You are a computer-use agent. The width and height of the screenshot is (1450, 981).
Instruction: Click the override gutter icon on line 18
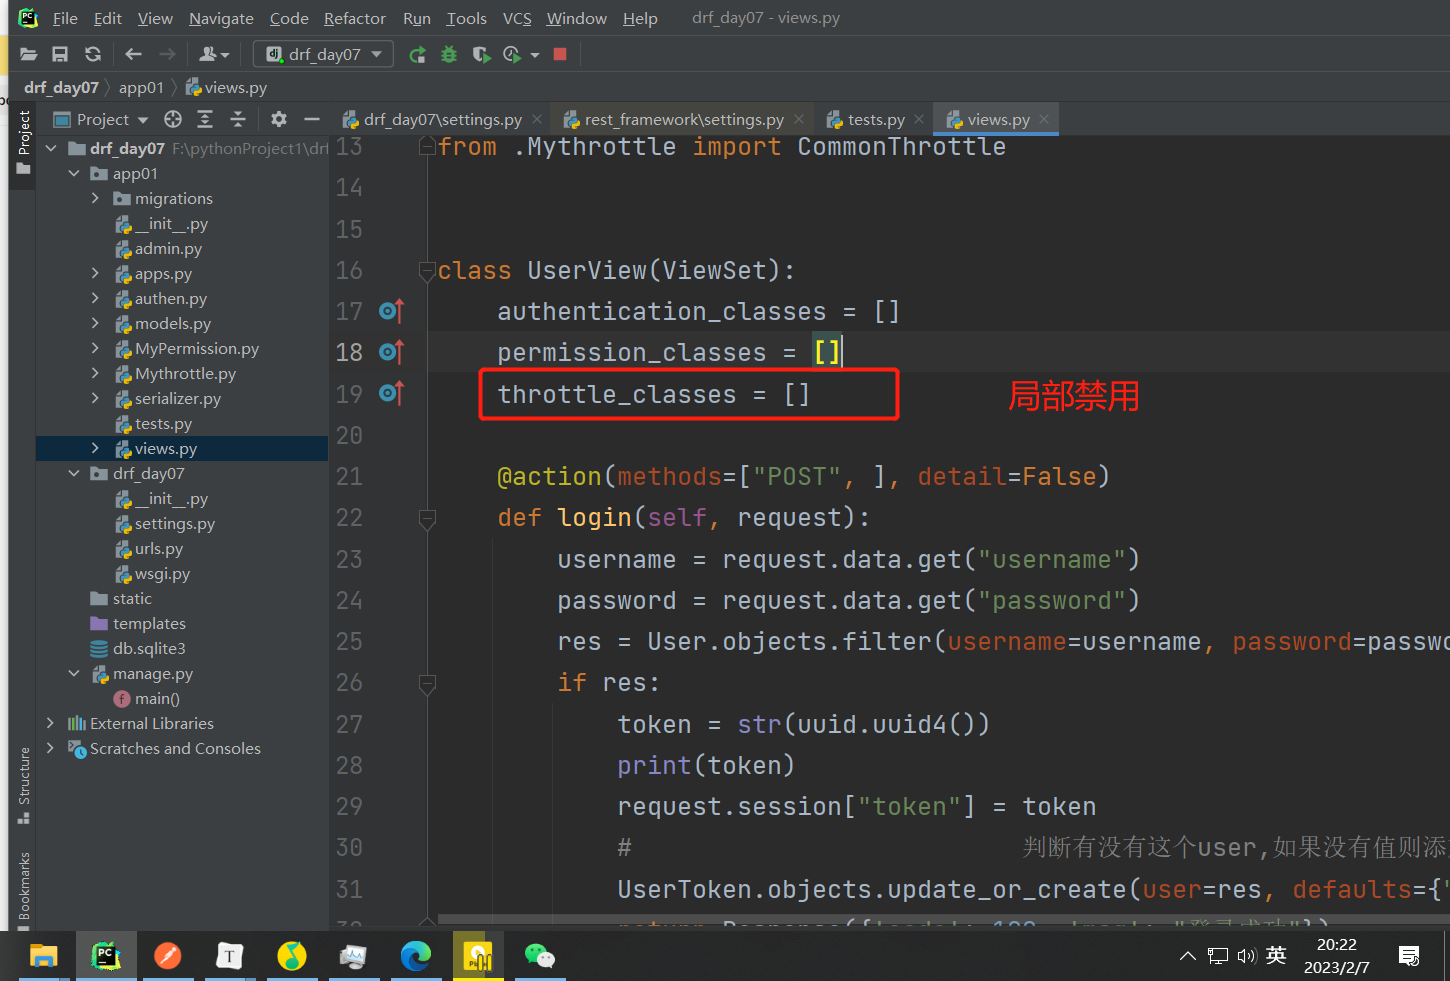click(x=391, y=352)
